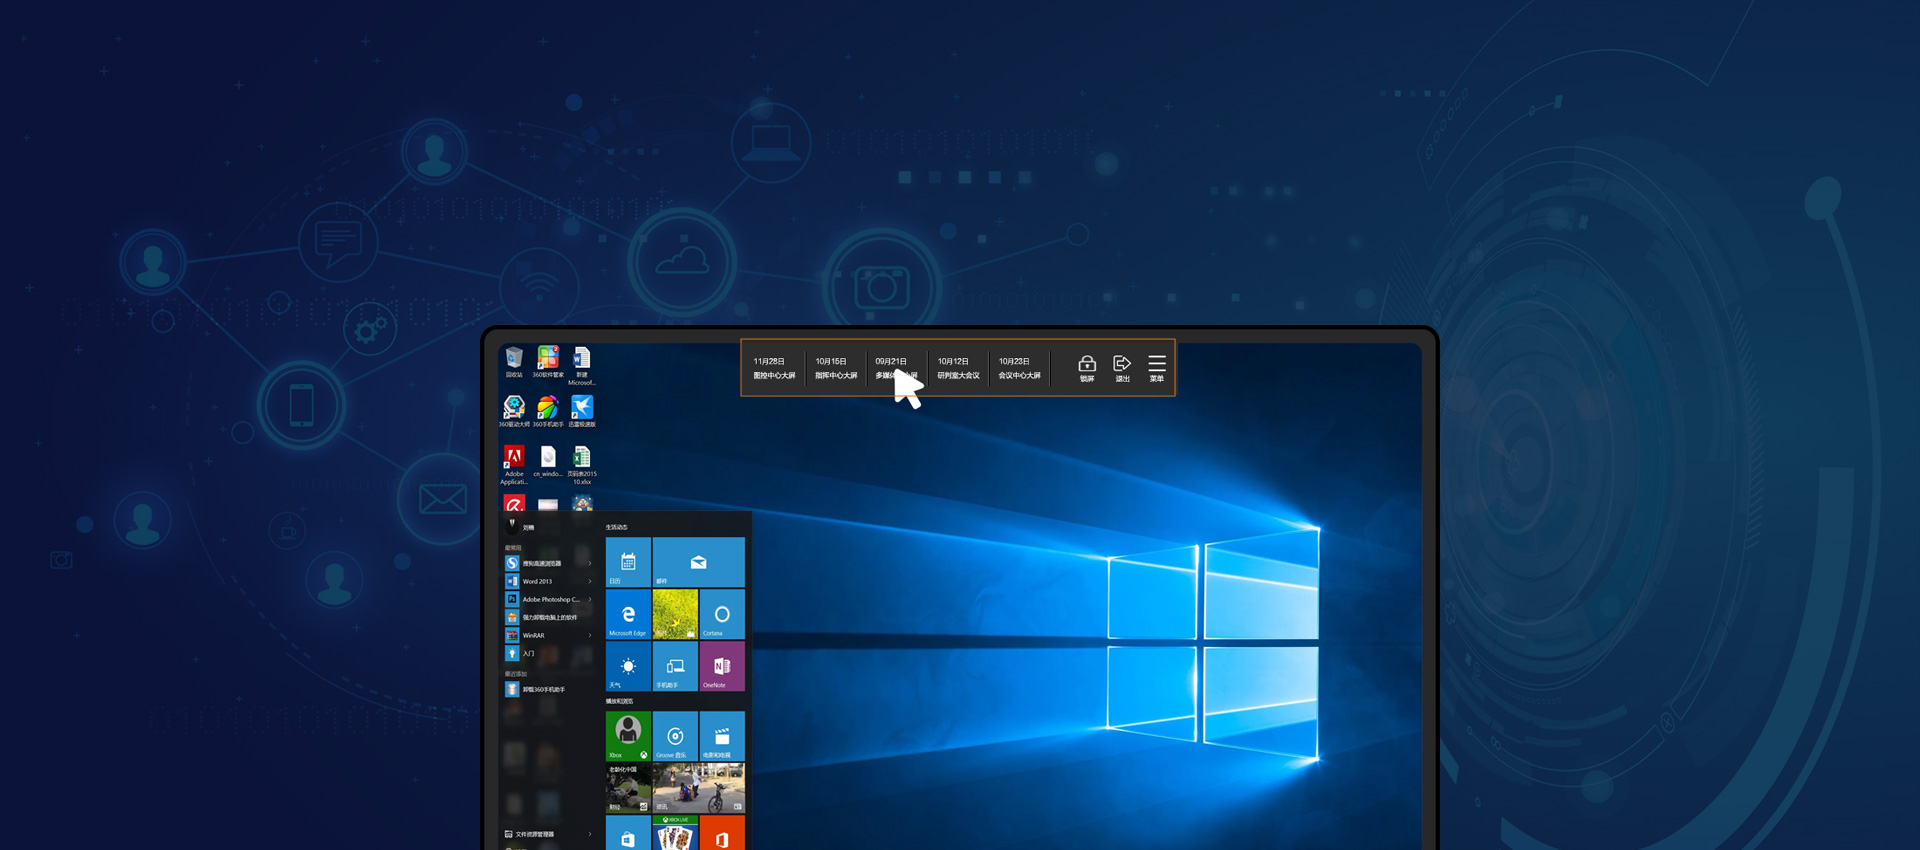Click the 锁屏 lock screen icon
Image resolution: width=1920 pixels, height=850 pixels.
[1087, 368]
